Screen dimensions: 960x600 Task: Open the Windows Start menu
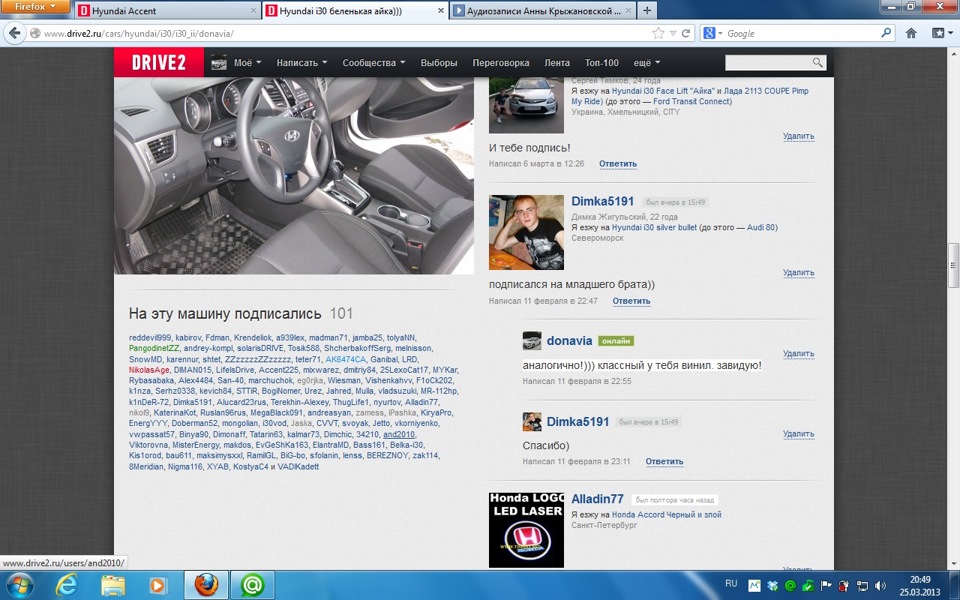pos(20,585)
